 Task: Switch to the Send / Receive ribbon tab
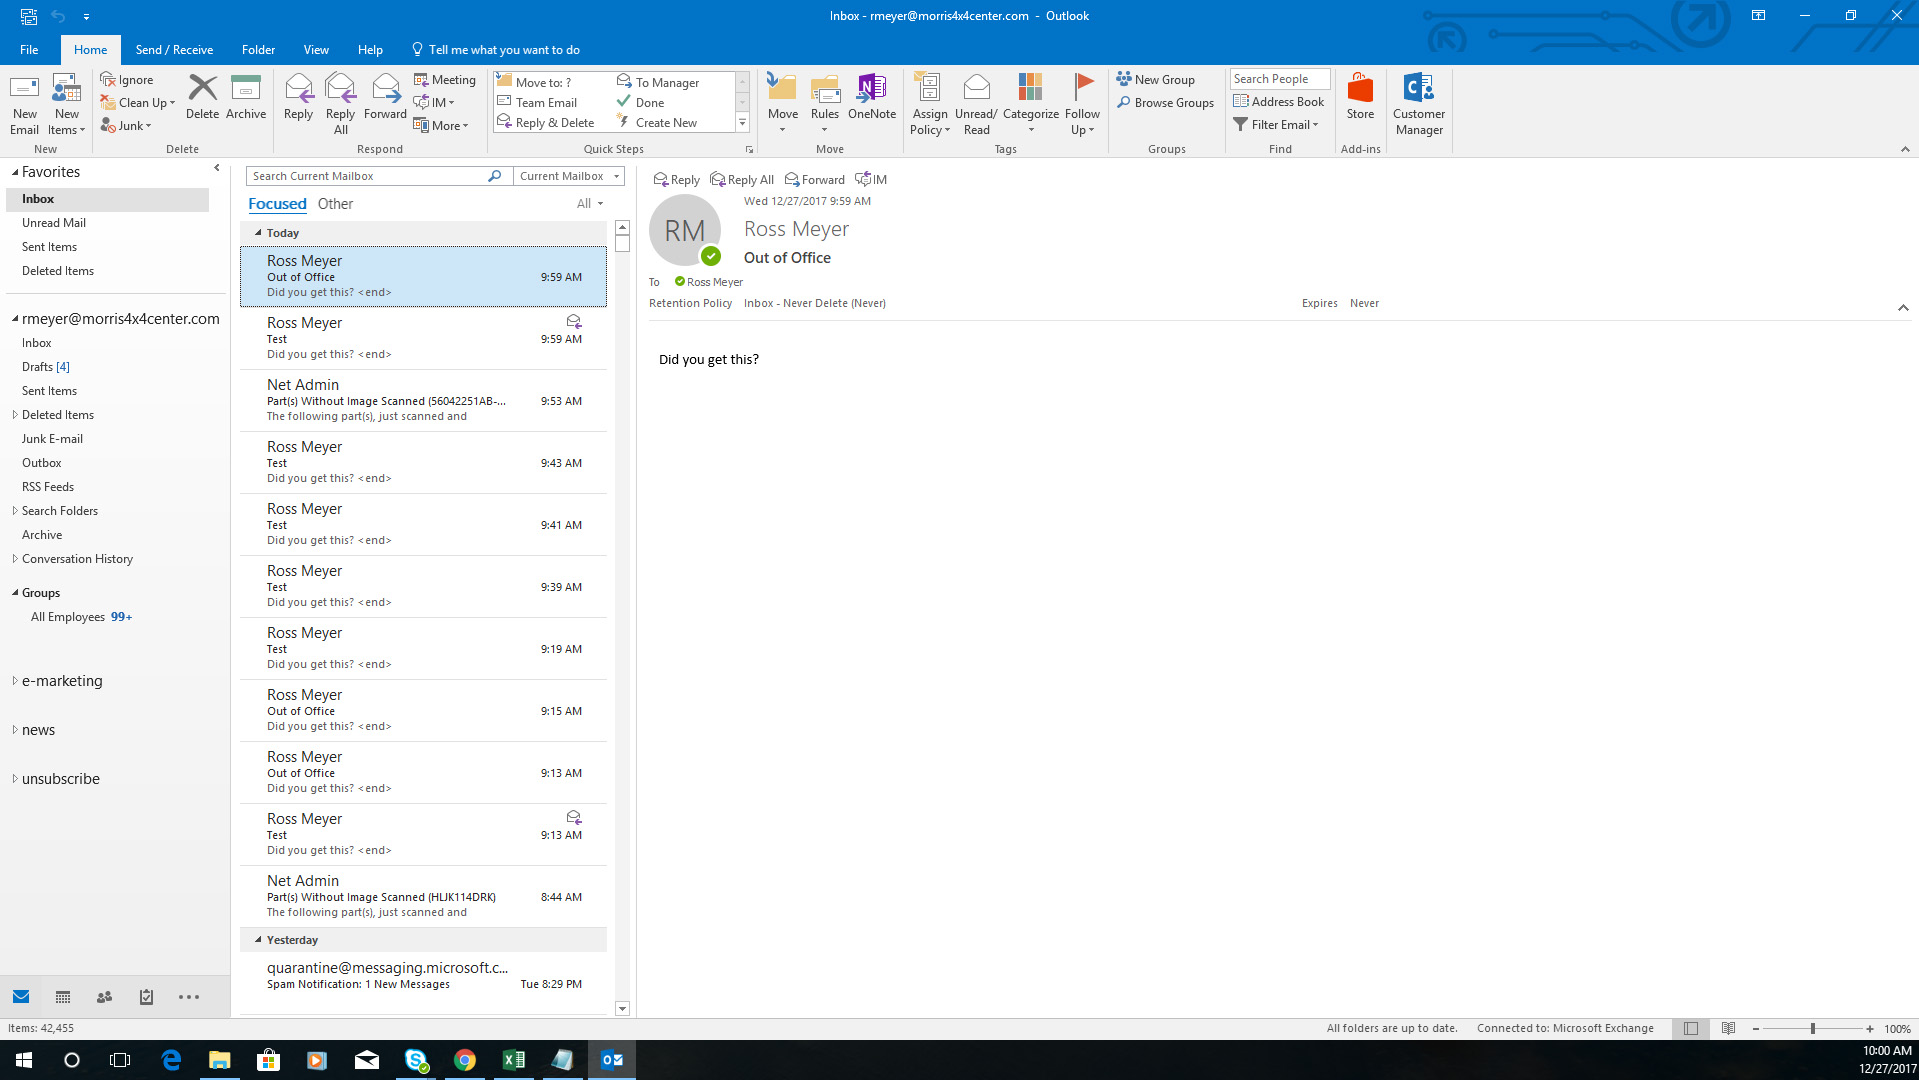pyautogui.click(x=174, y=49)
